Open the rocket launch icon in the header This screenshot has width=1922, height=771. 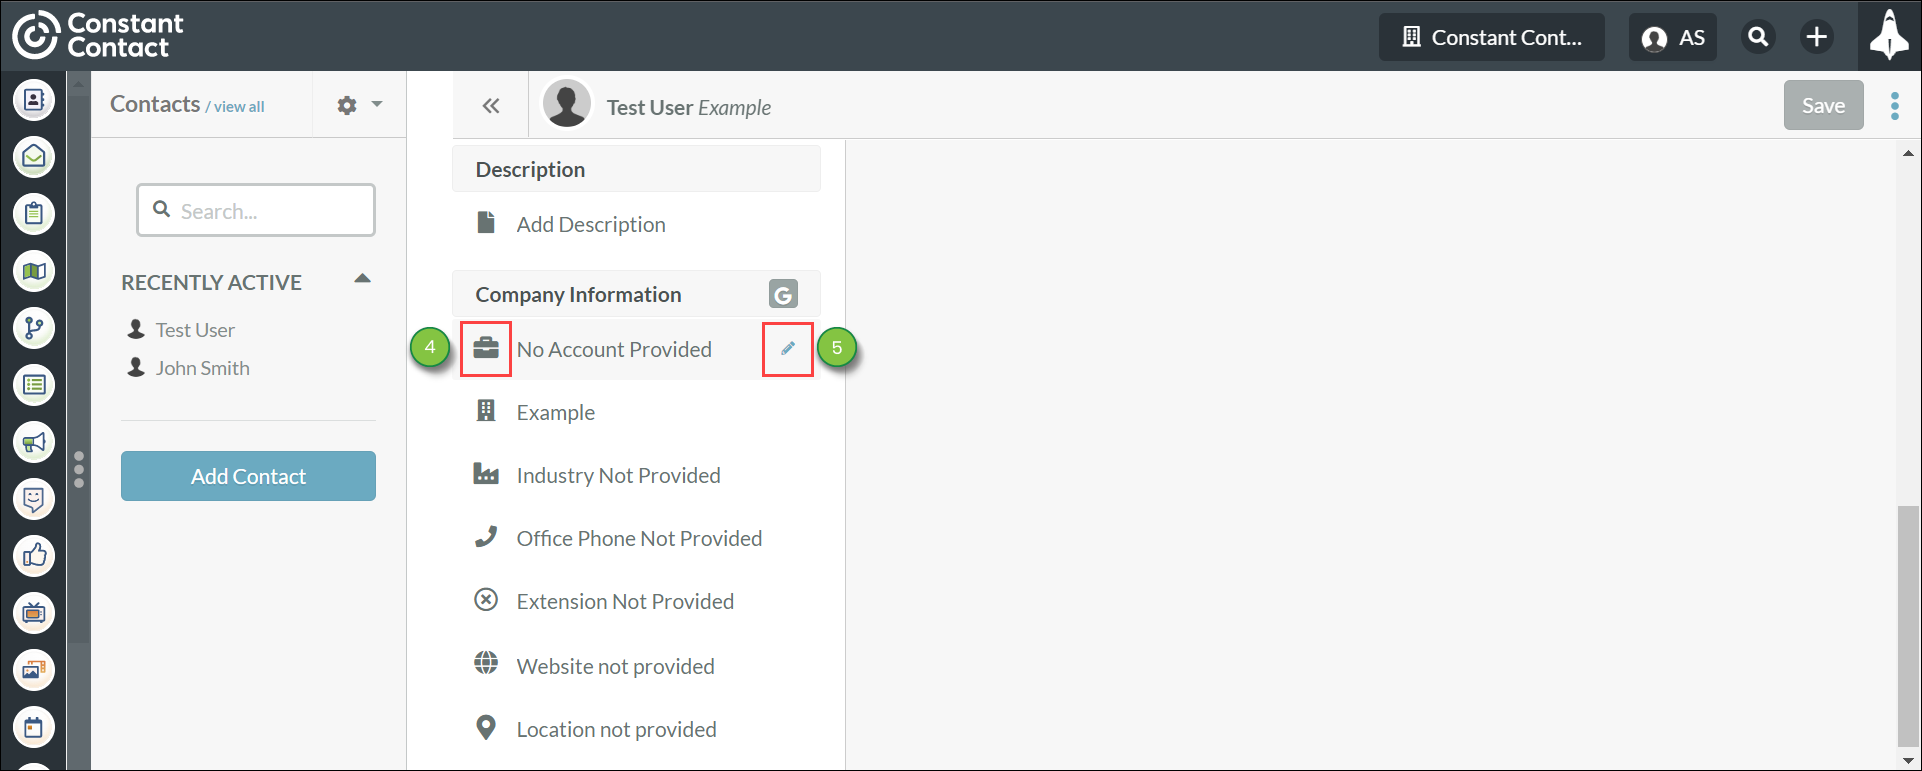tap(1889, 36)
